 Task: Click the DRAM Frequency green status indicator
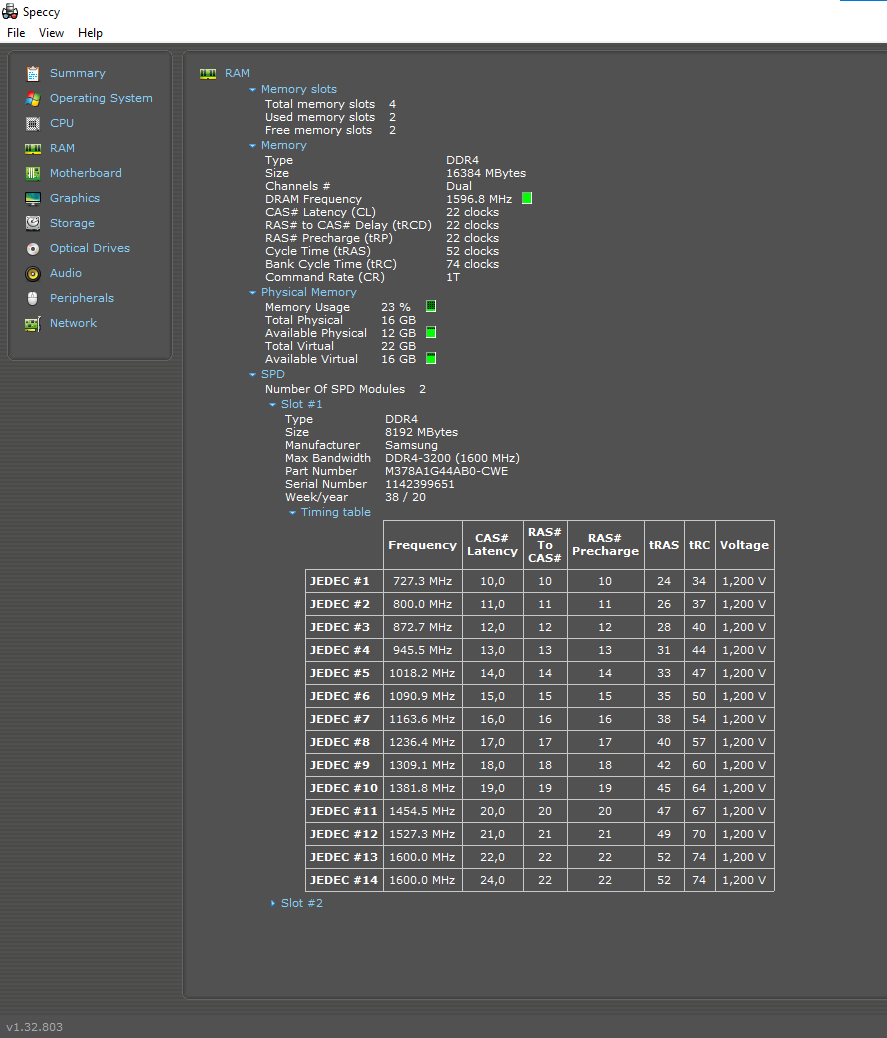(x=527, y=198)
